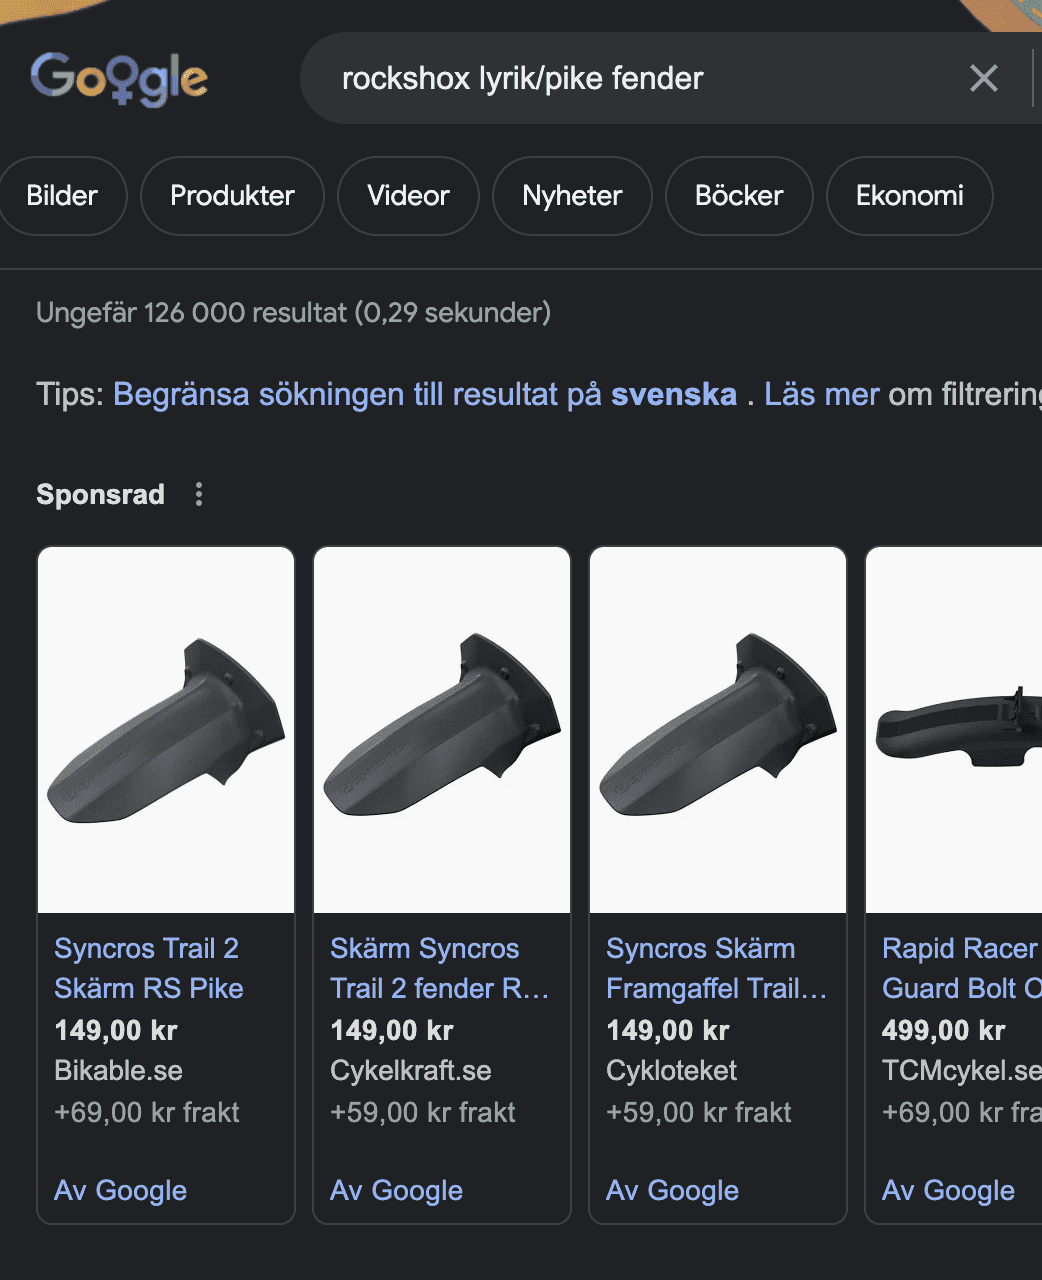Show results under Böcker tab

point(739,196)
